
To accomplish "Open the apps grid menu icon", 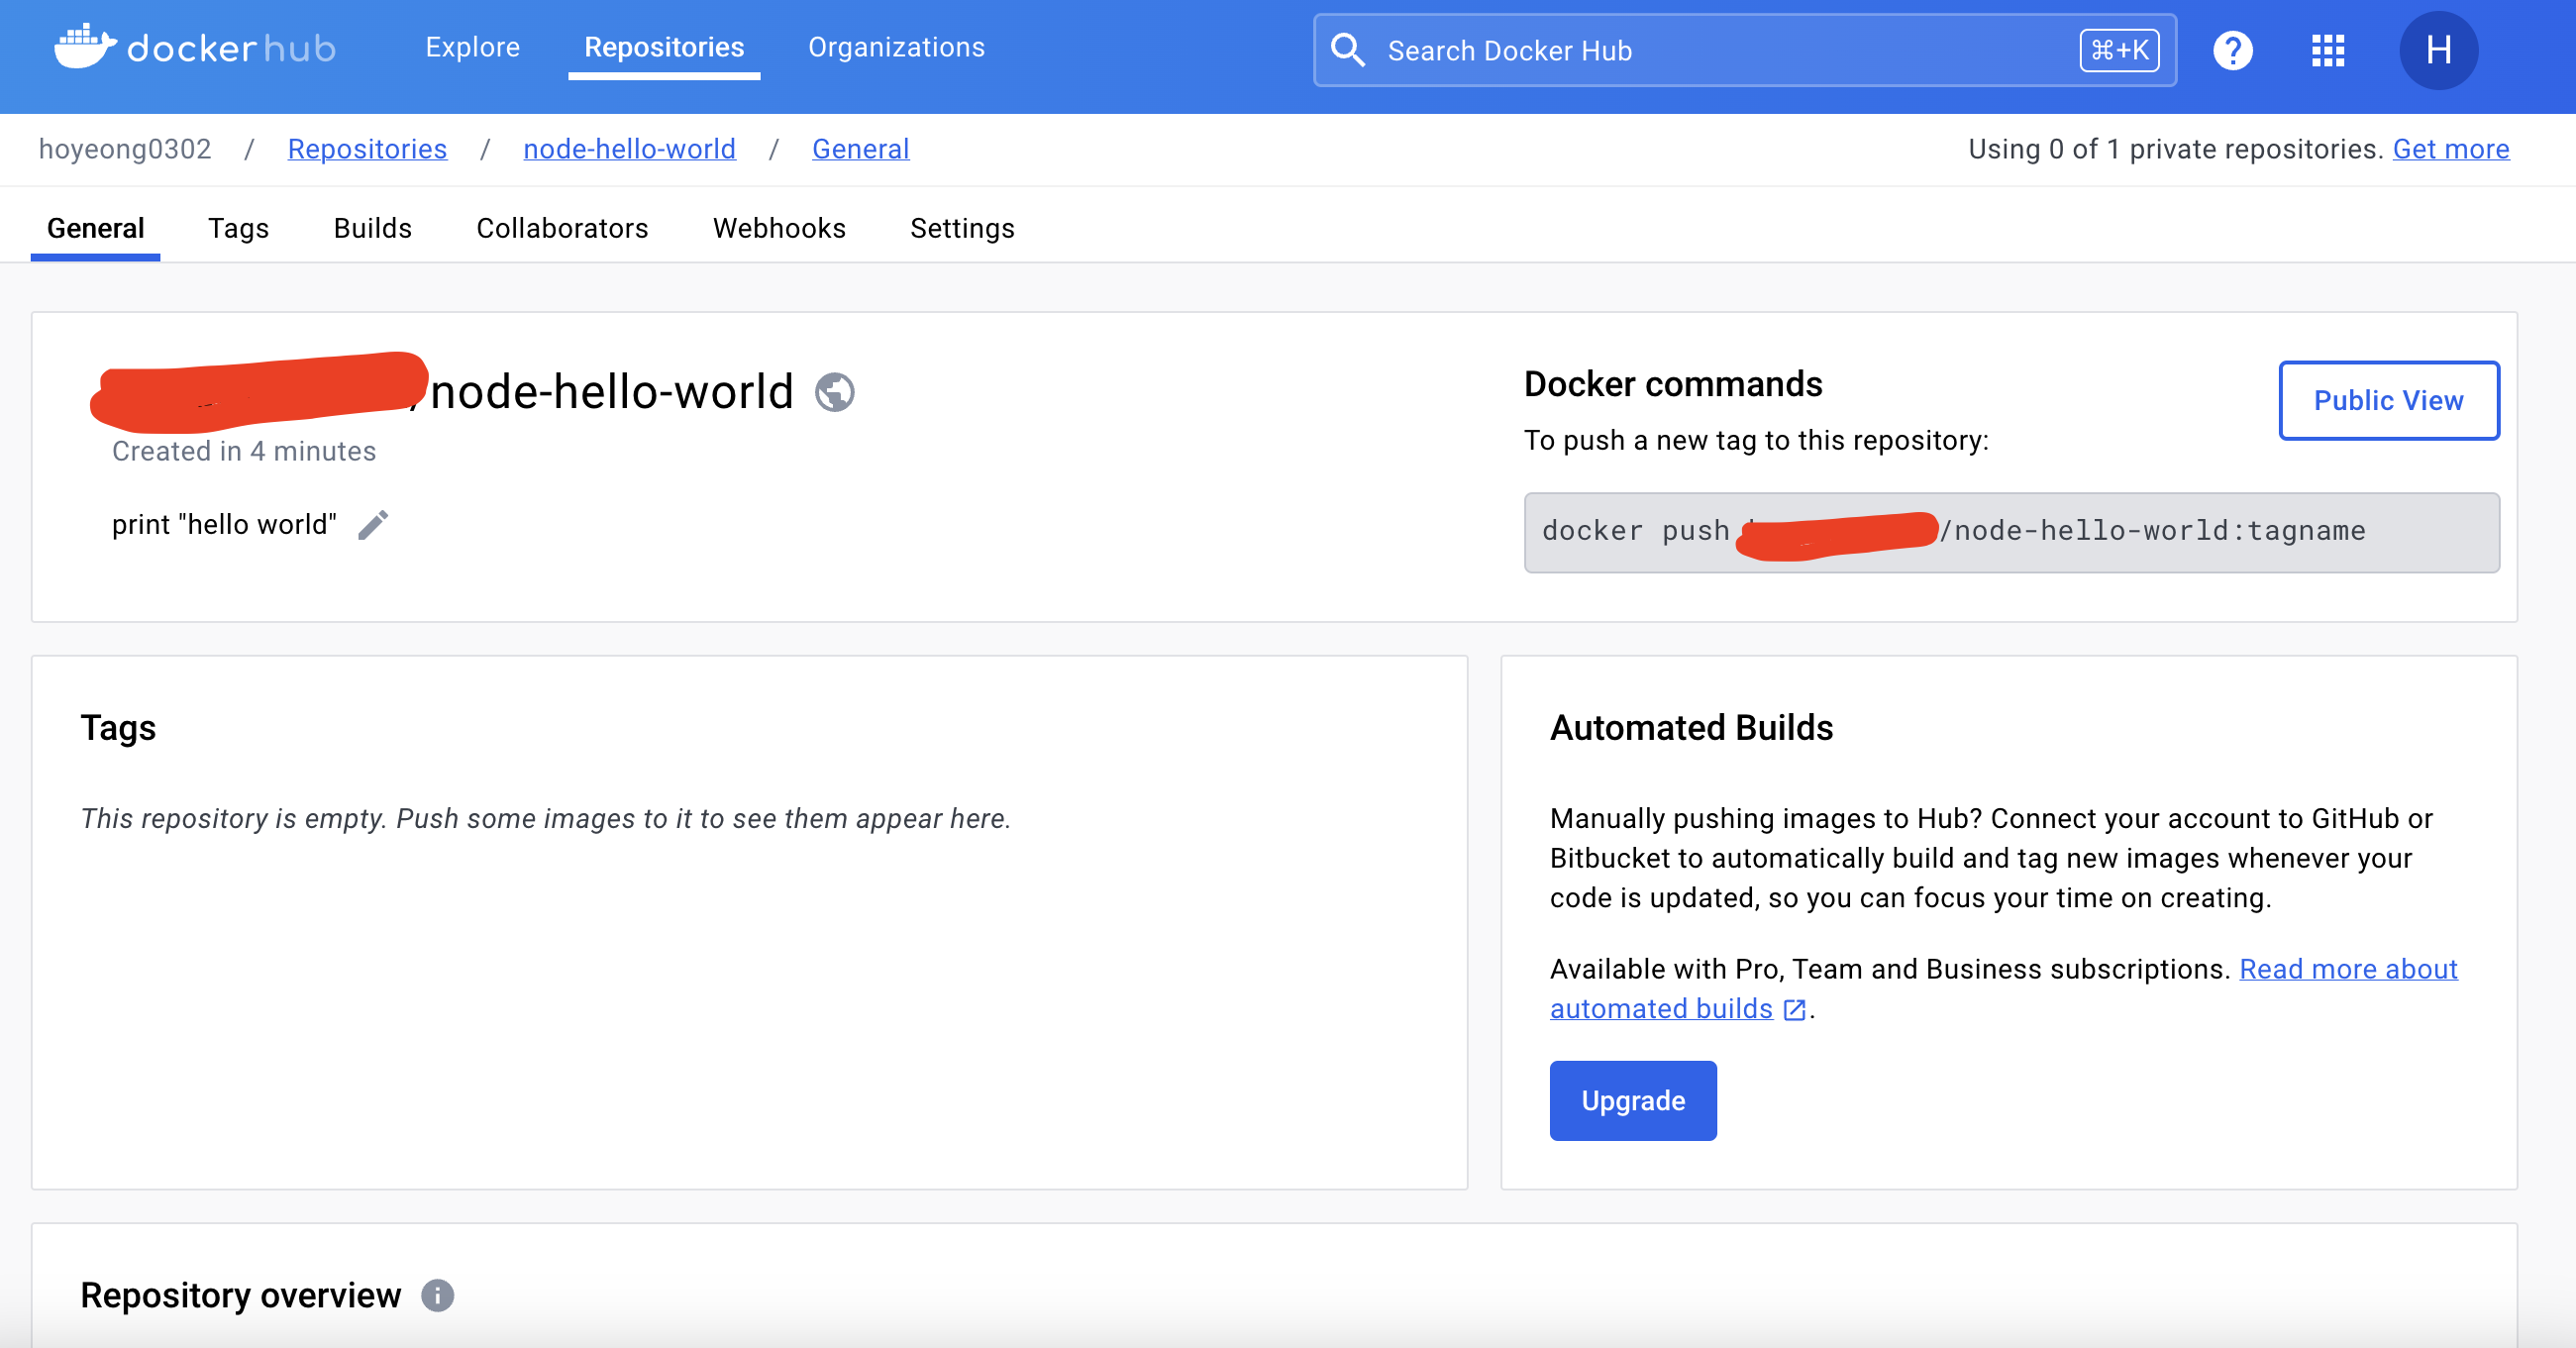I will [2327, 50].
